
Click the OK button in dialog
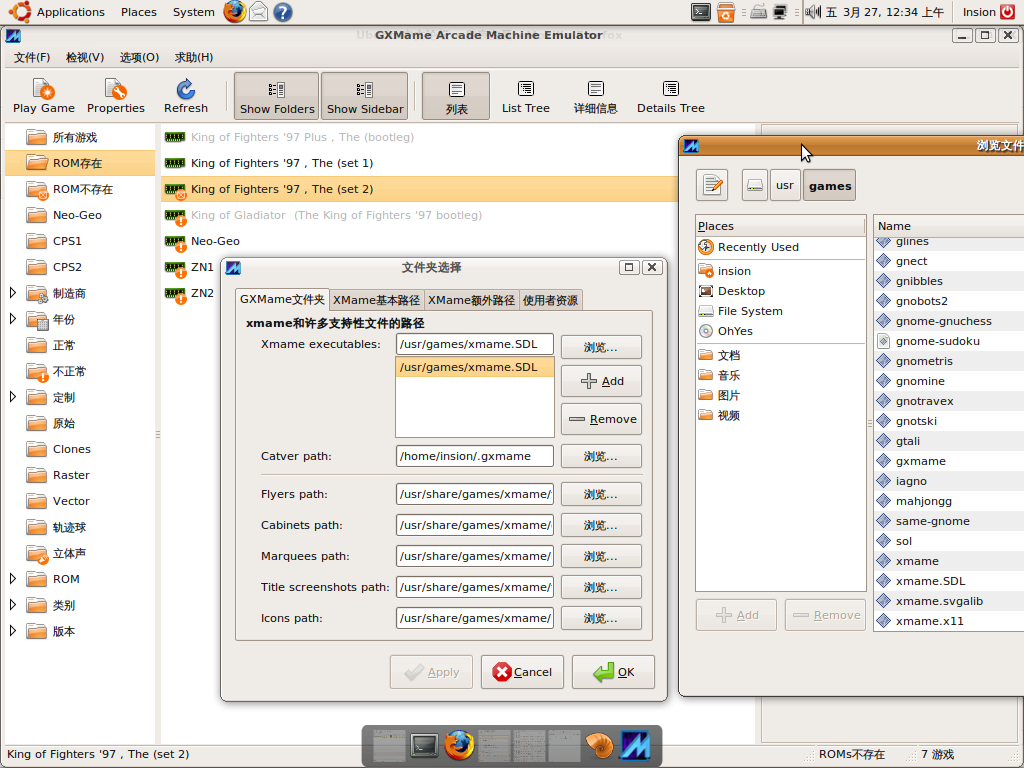(613, 672)
